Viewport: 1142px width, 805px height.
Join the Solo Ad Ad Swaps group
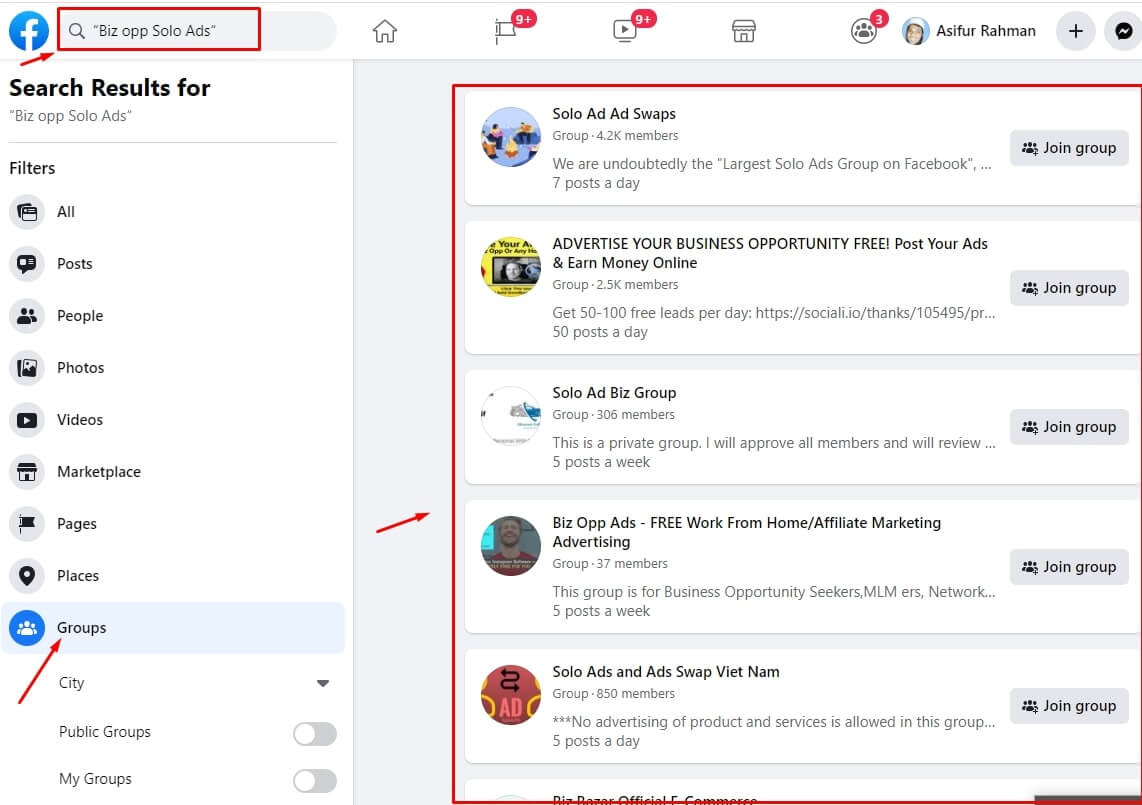tap(1069, 147)
